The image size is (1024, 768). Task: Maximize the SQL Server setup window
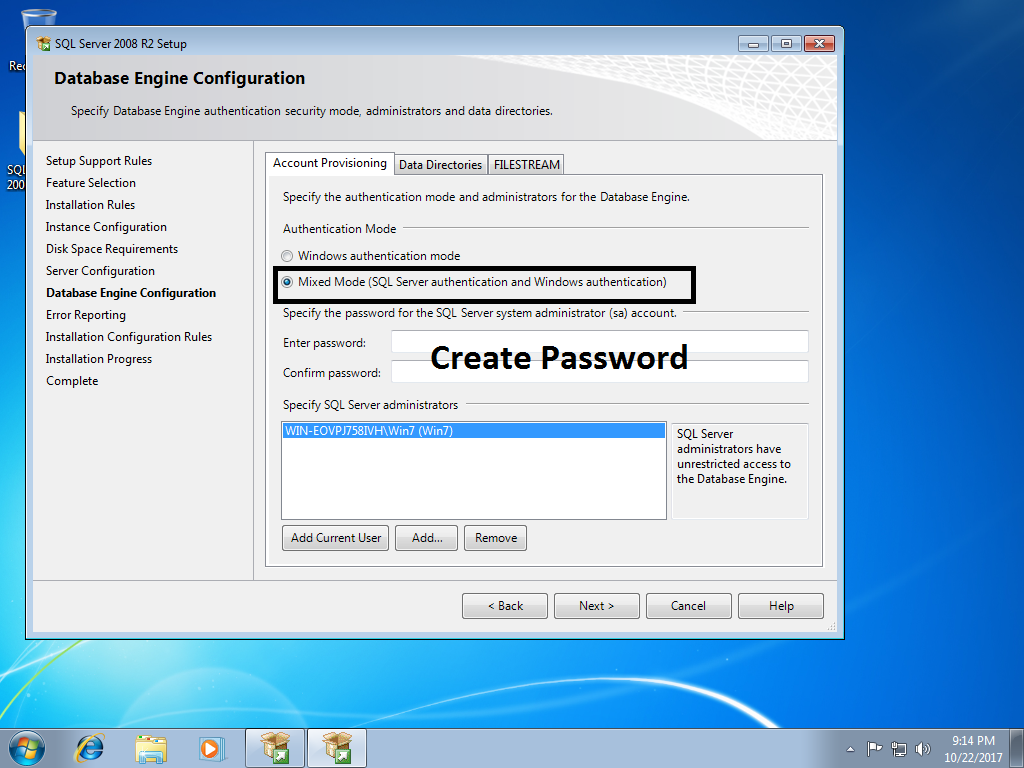[x=786, y=44]
